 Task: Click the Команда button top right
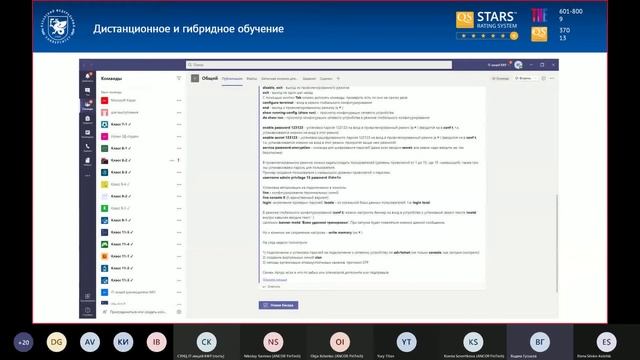click(500, 78)
